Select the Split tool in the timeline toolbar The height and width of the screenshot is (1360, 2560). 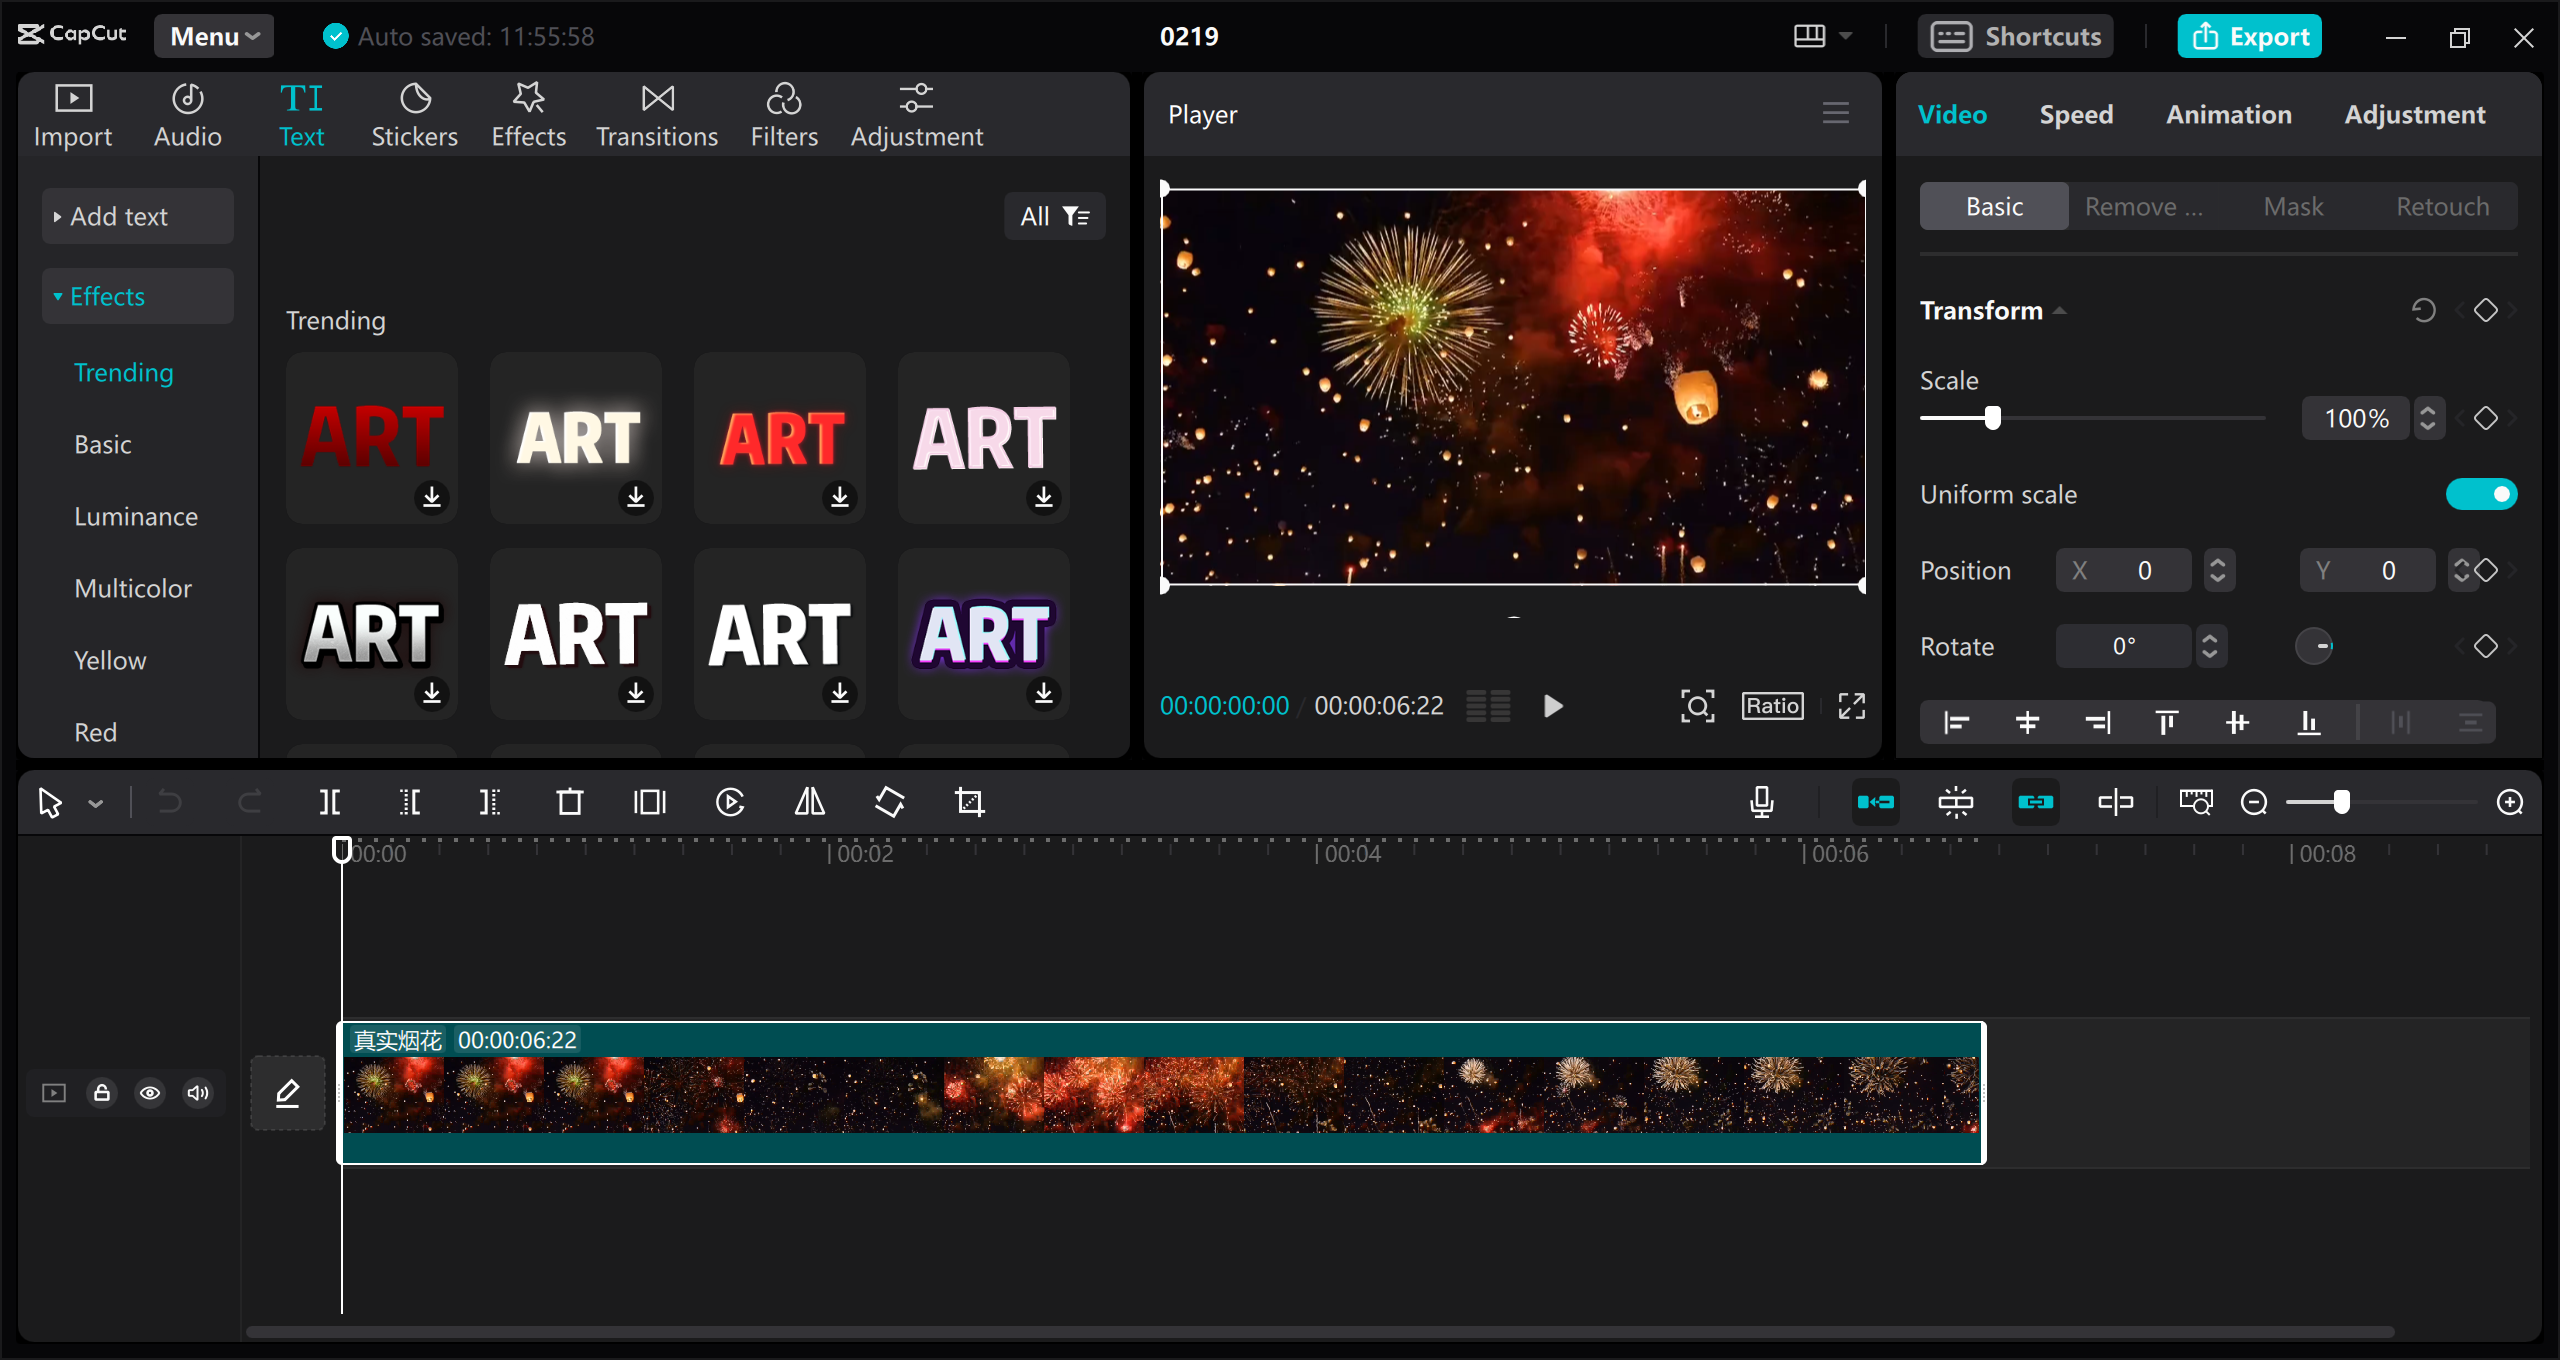click(x=330, y=801)
